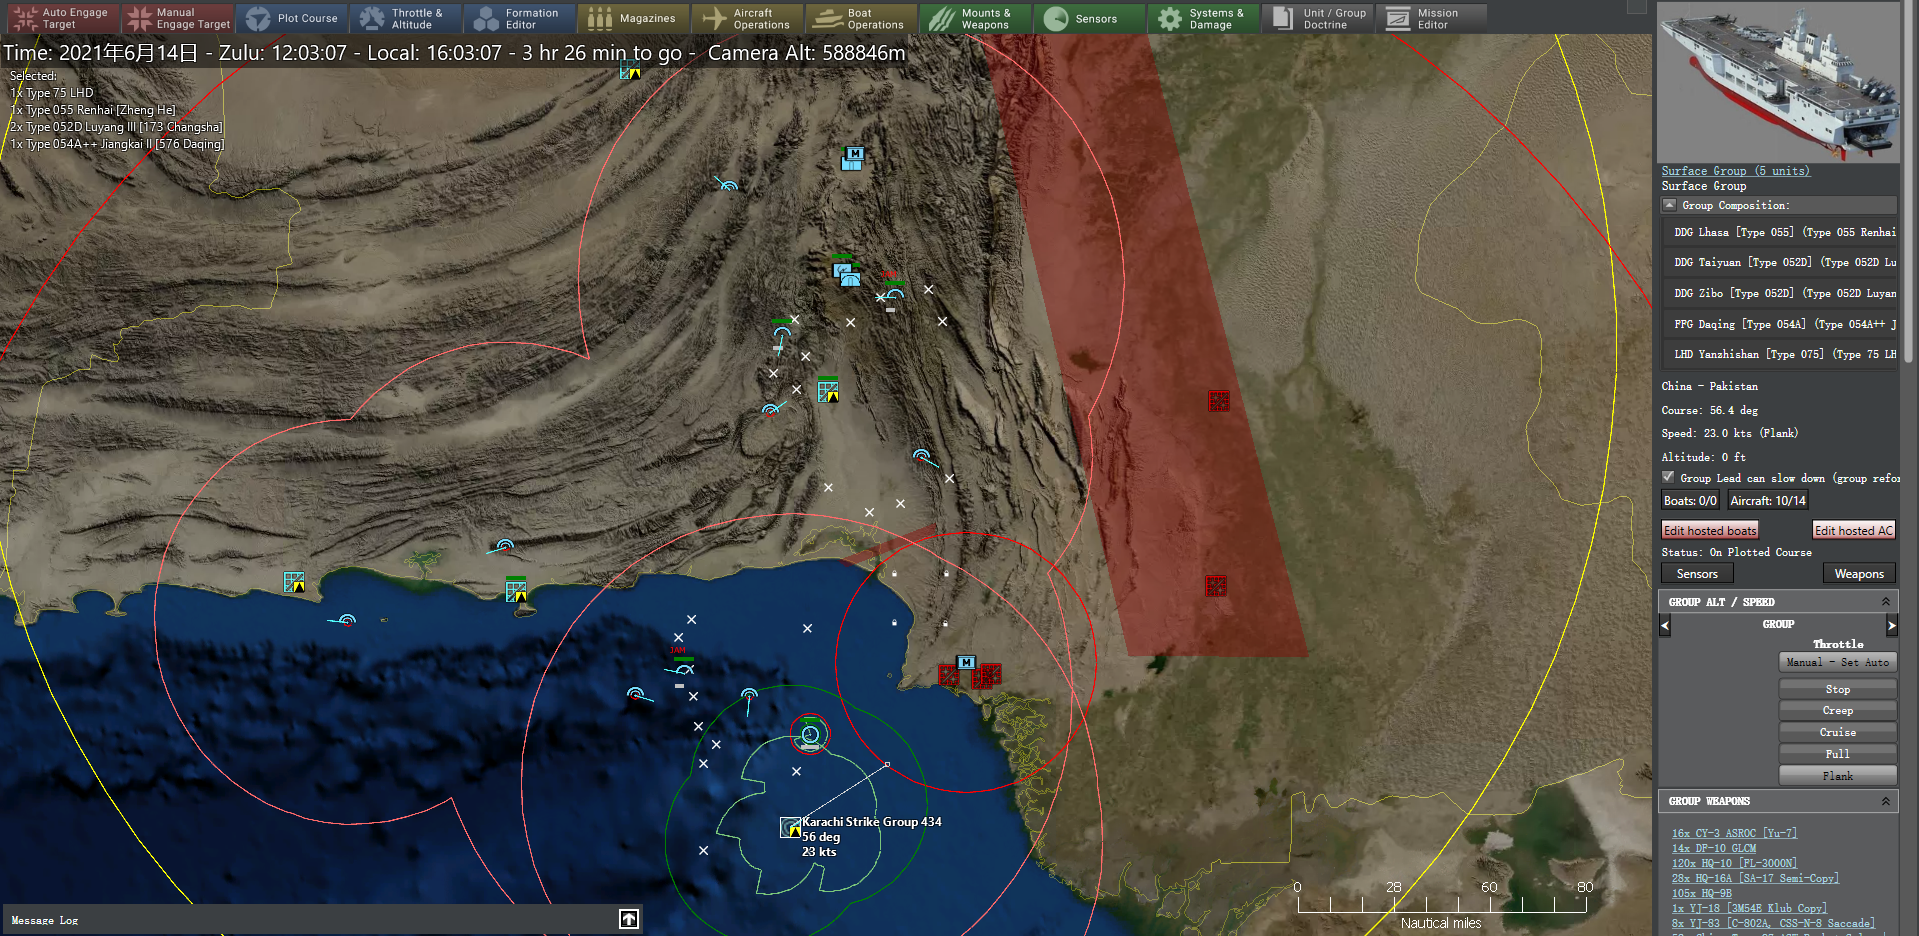1919x936 pixels.
Task: Set throttle to Stop
Action: point(1838,689)
